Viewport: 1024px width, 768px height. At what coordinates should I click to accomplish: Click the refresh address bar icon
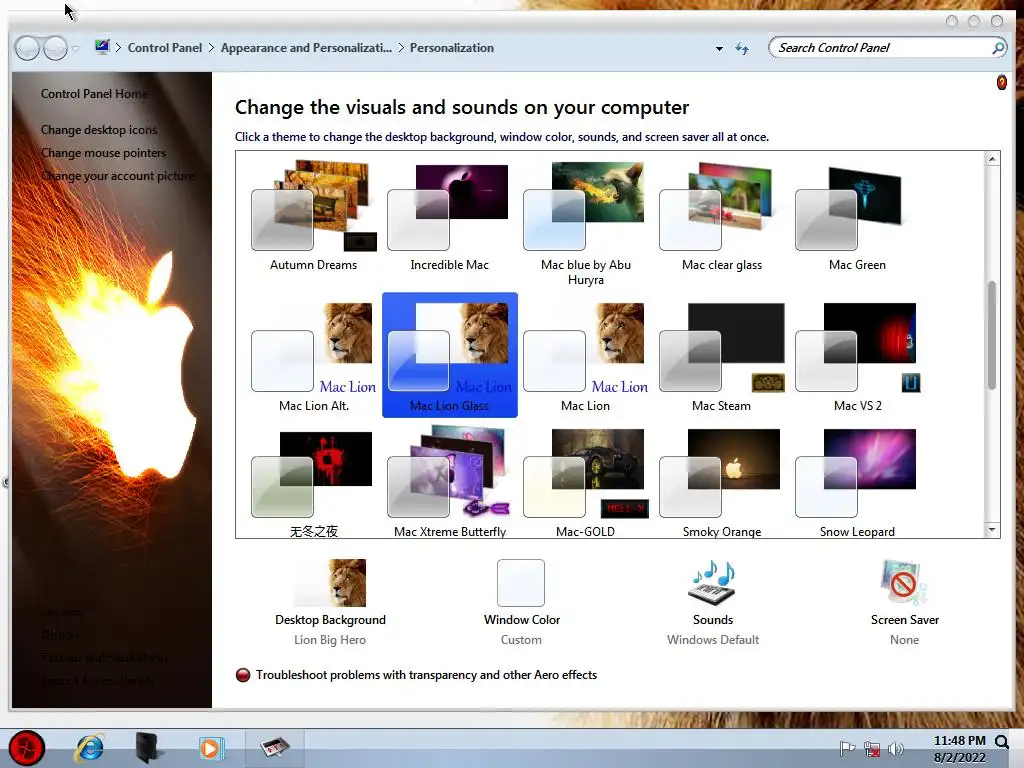tap(742, 48)
